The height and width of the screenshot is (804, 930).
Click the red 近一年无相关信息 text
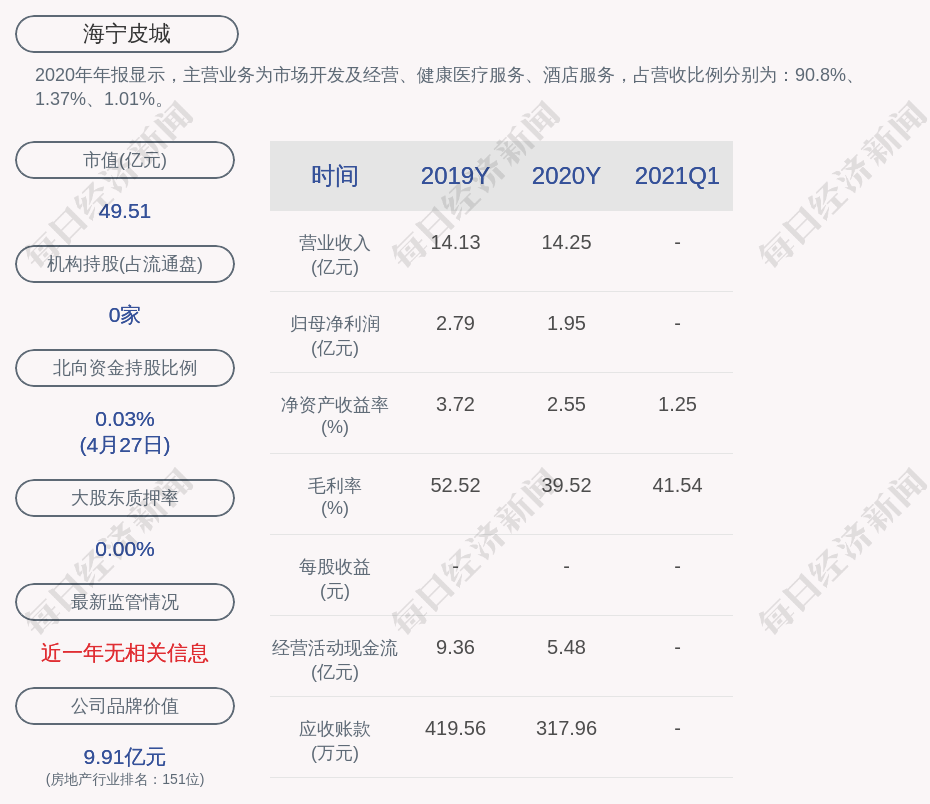(x=125, y=653)
